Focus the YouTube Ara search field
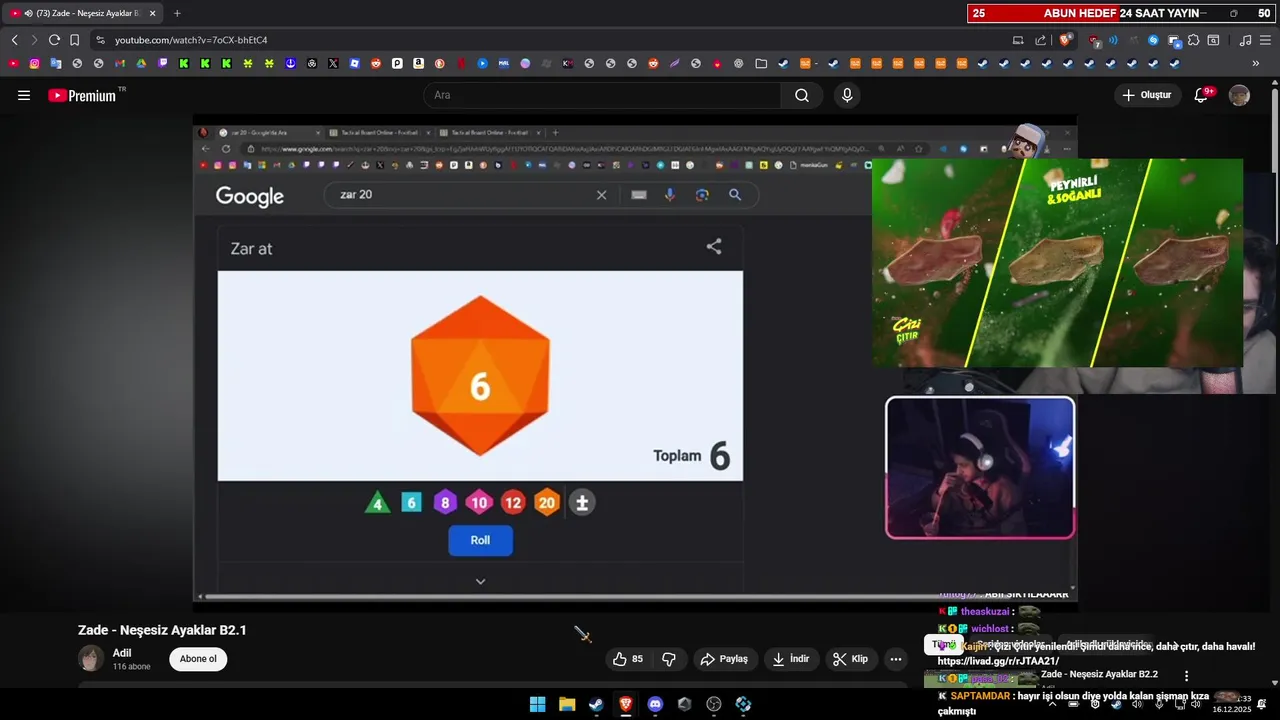The image size is (1280, 720). (x=601, y=95)
